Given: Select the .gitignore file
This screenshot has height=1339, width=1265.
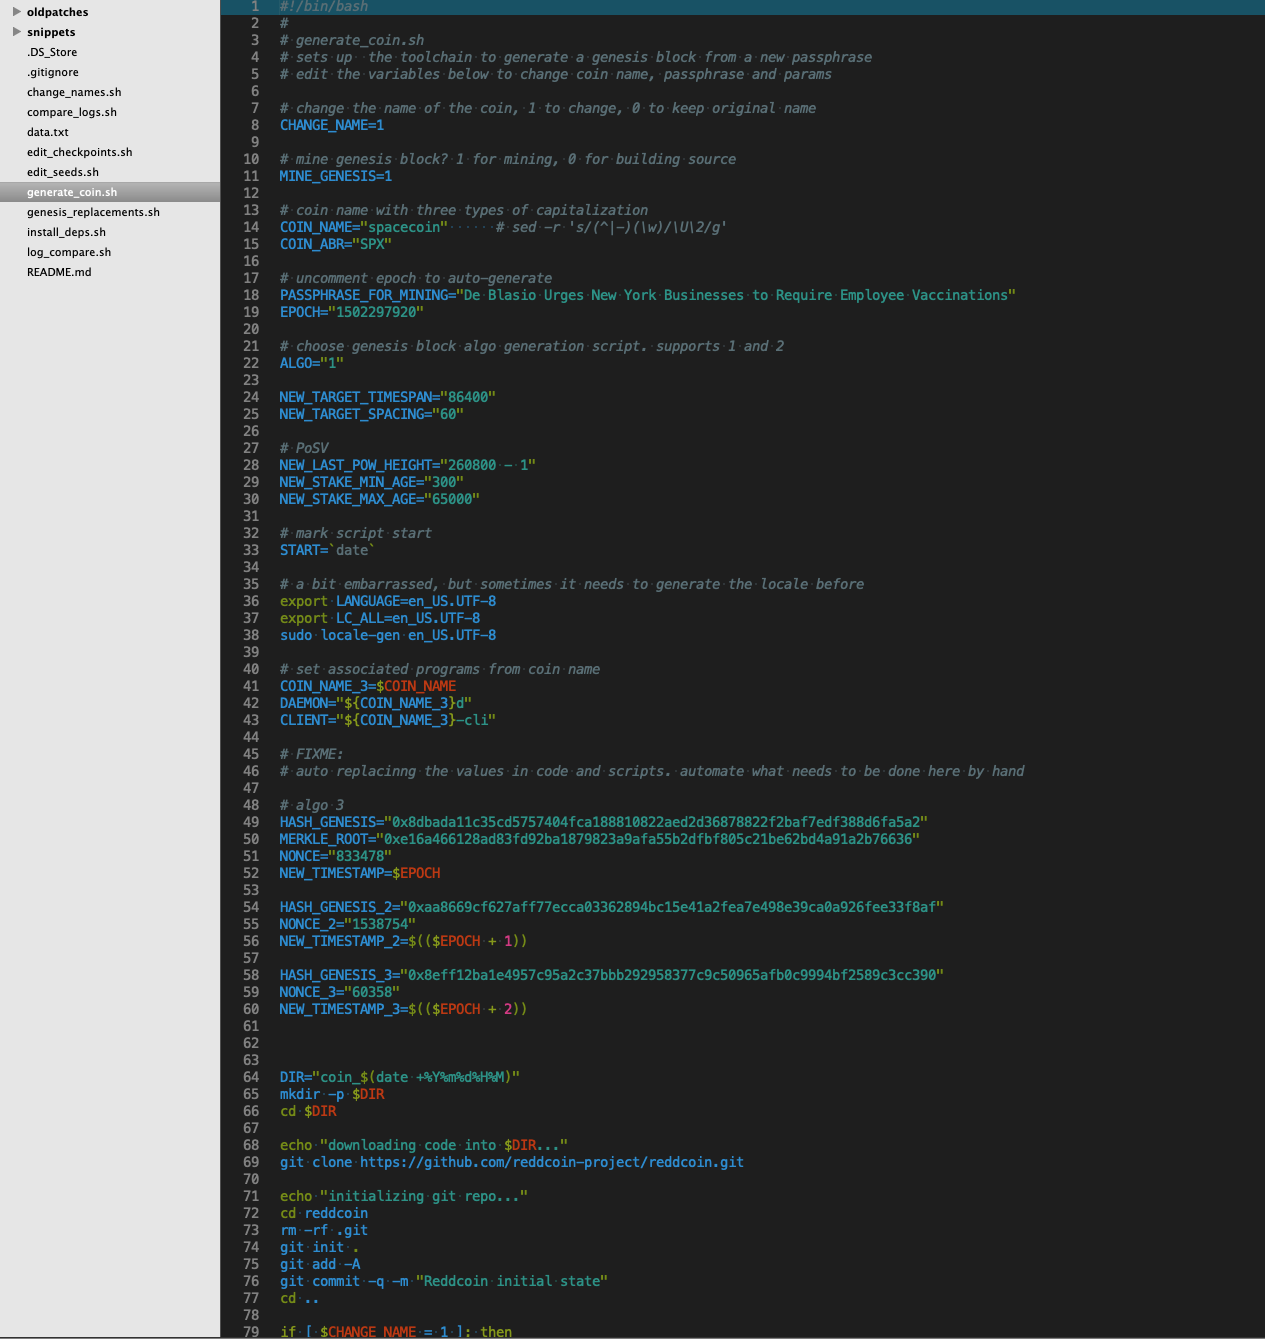Looking at the screenshot, I should (52, 72).
